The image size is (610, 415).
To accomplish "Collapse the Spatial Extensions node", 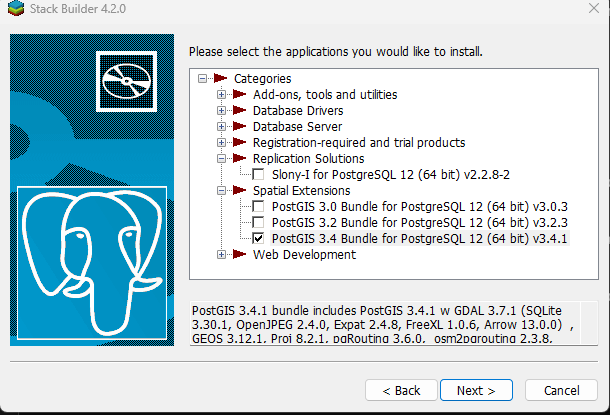I will (x=221, y=190).
